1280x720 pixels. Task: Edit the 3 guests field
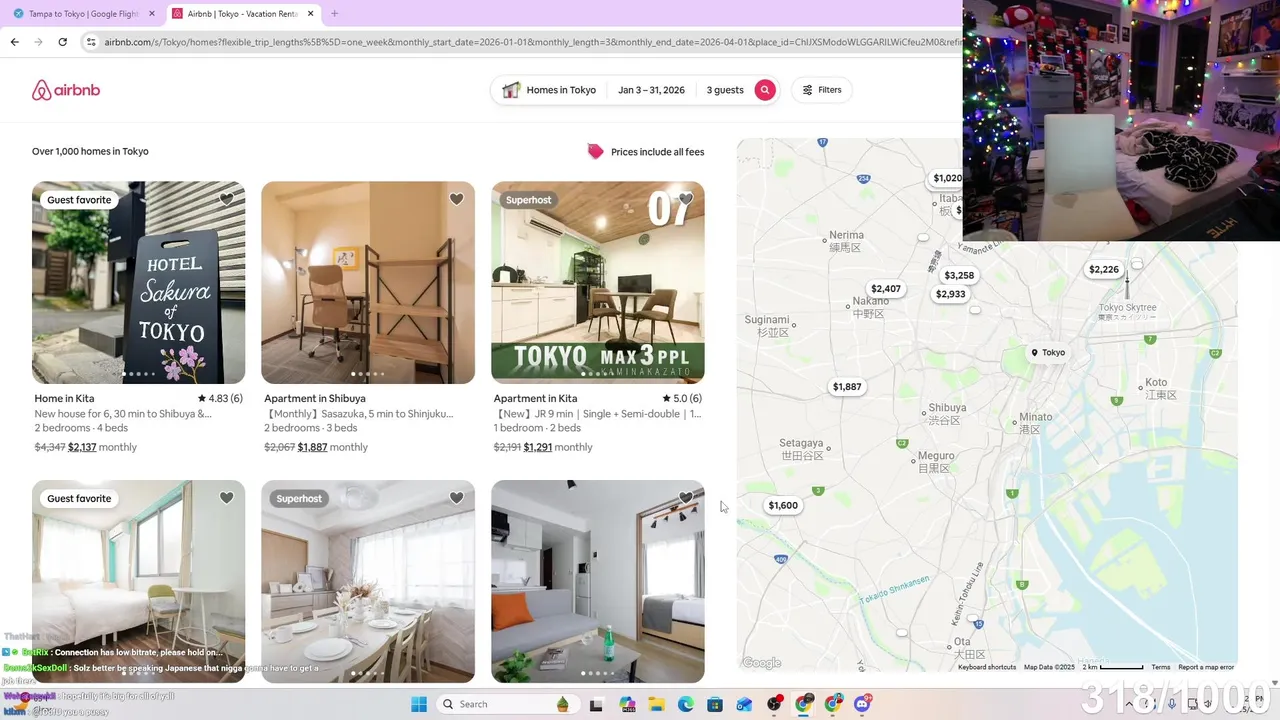coord(725,90)
